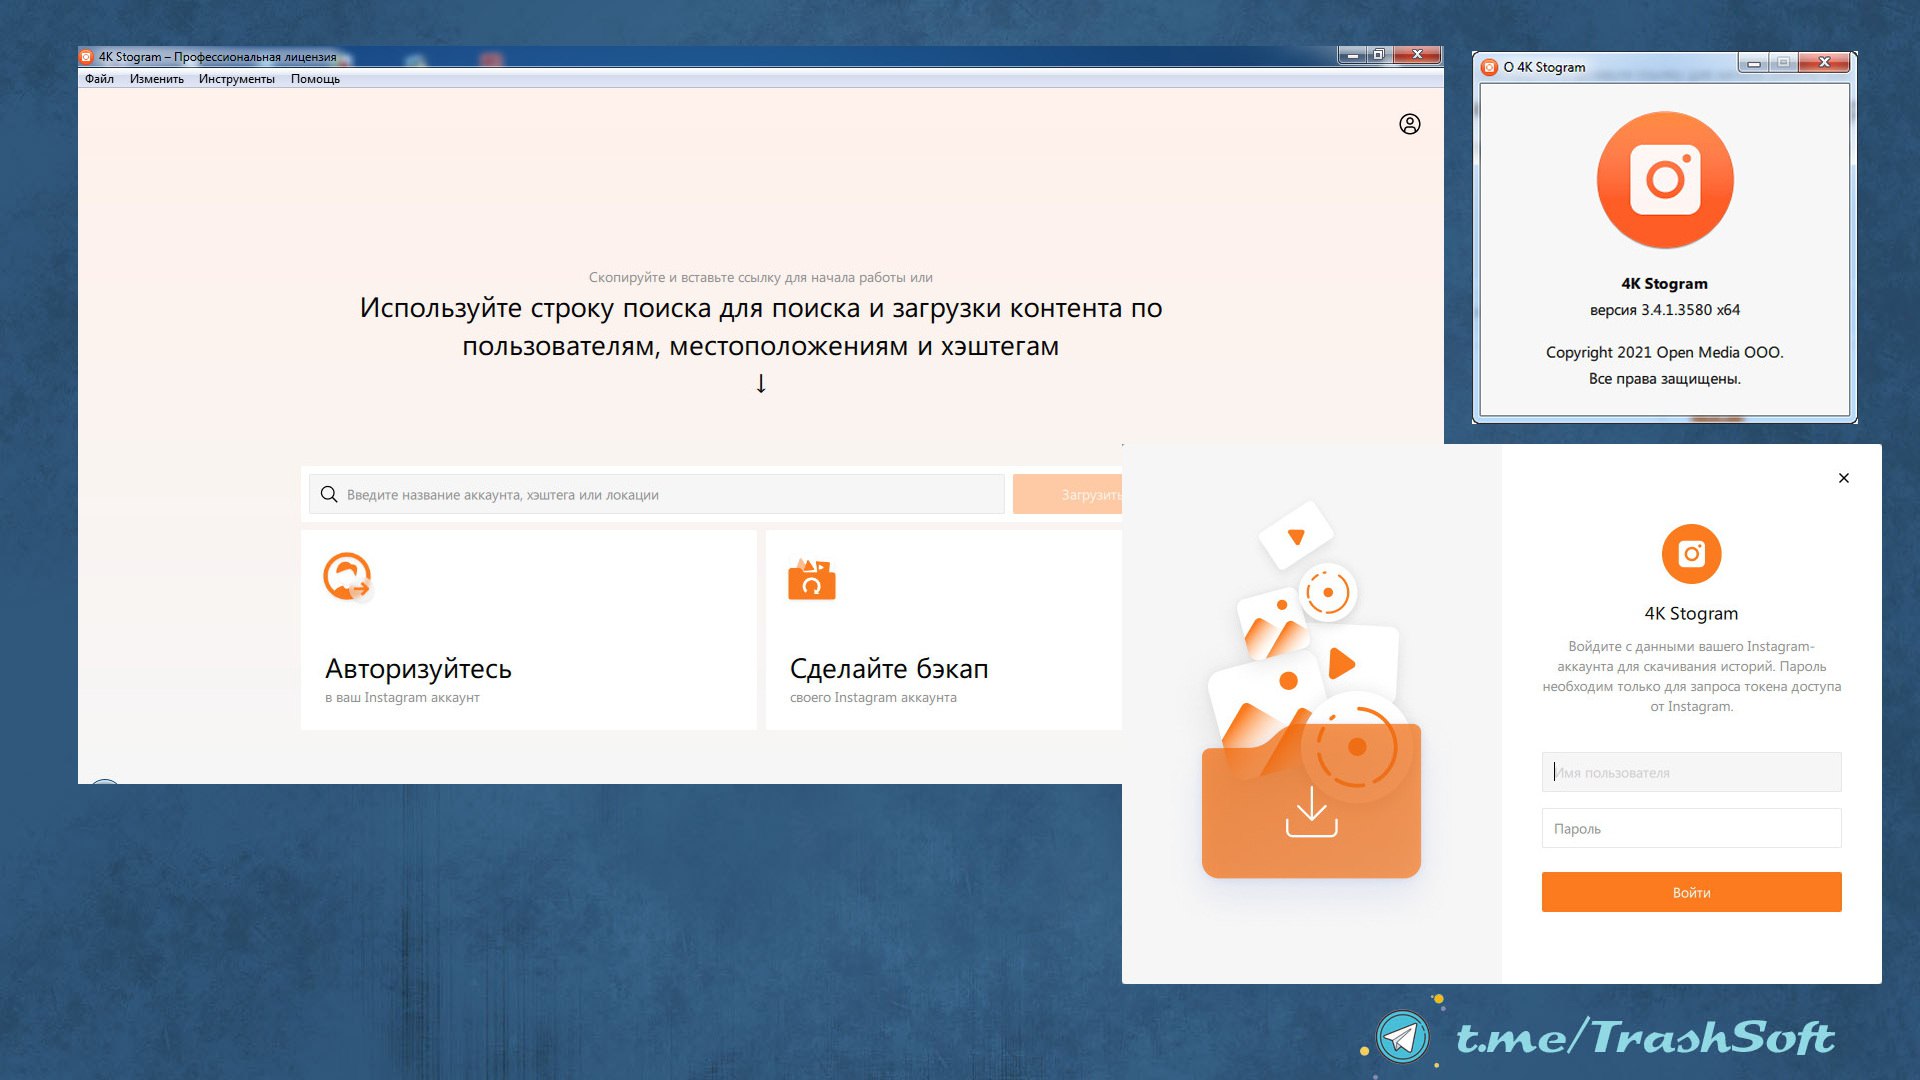
Task: Click the user account profile icon
Action: [1409, 124]
